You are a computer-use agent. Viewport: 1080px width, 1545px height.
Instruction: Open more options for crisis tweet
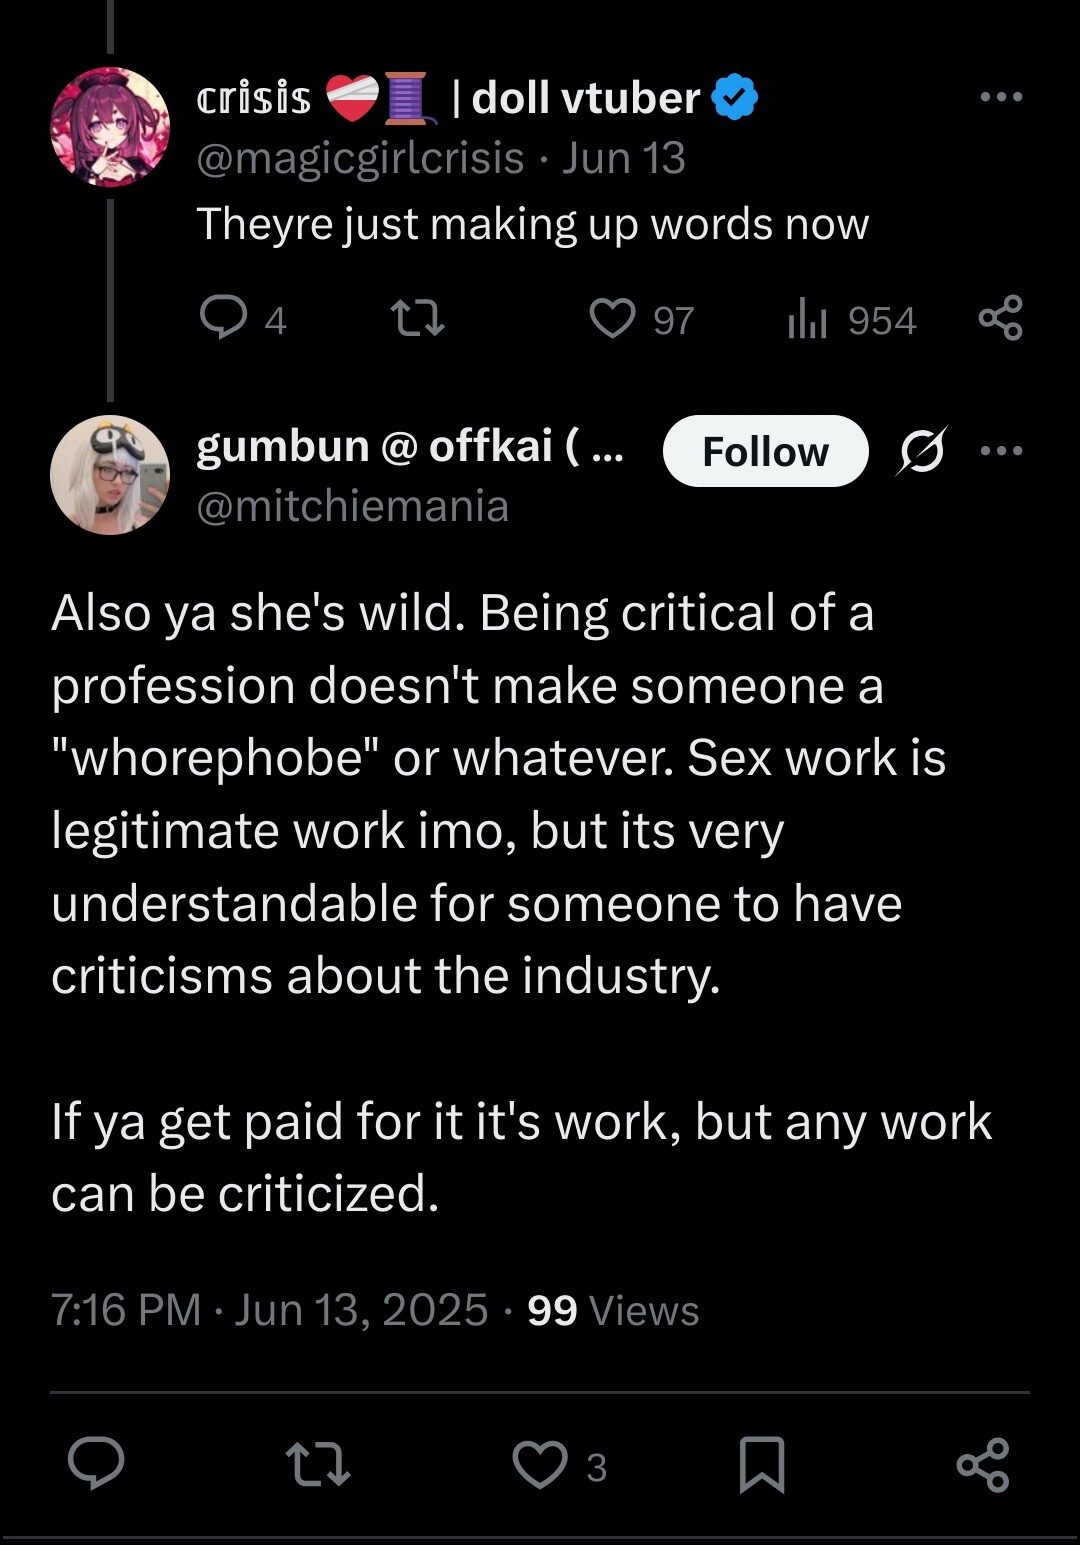pos(1001,97)
